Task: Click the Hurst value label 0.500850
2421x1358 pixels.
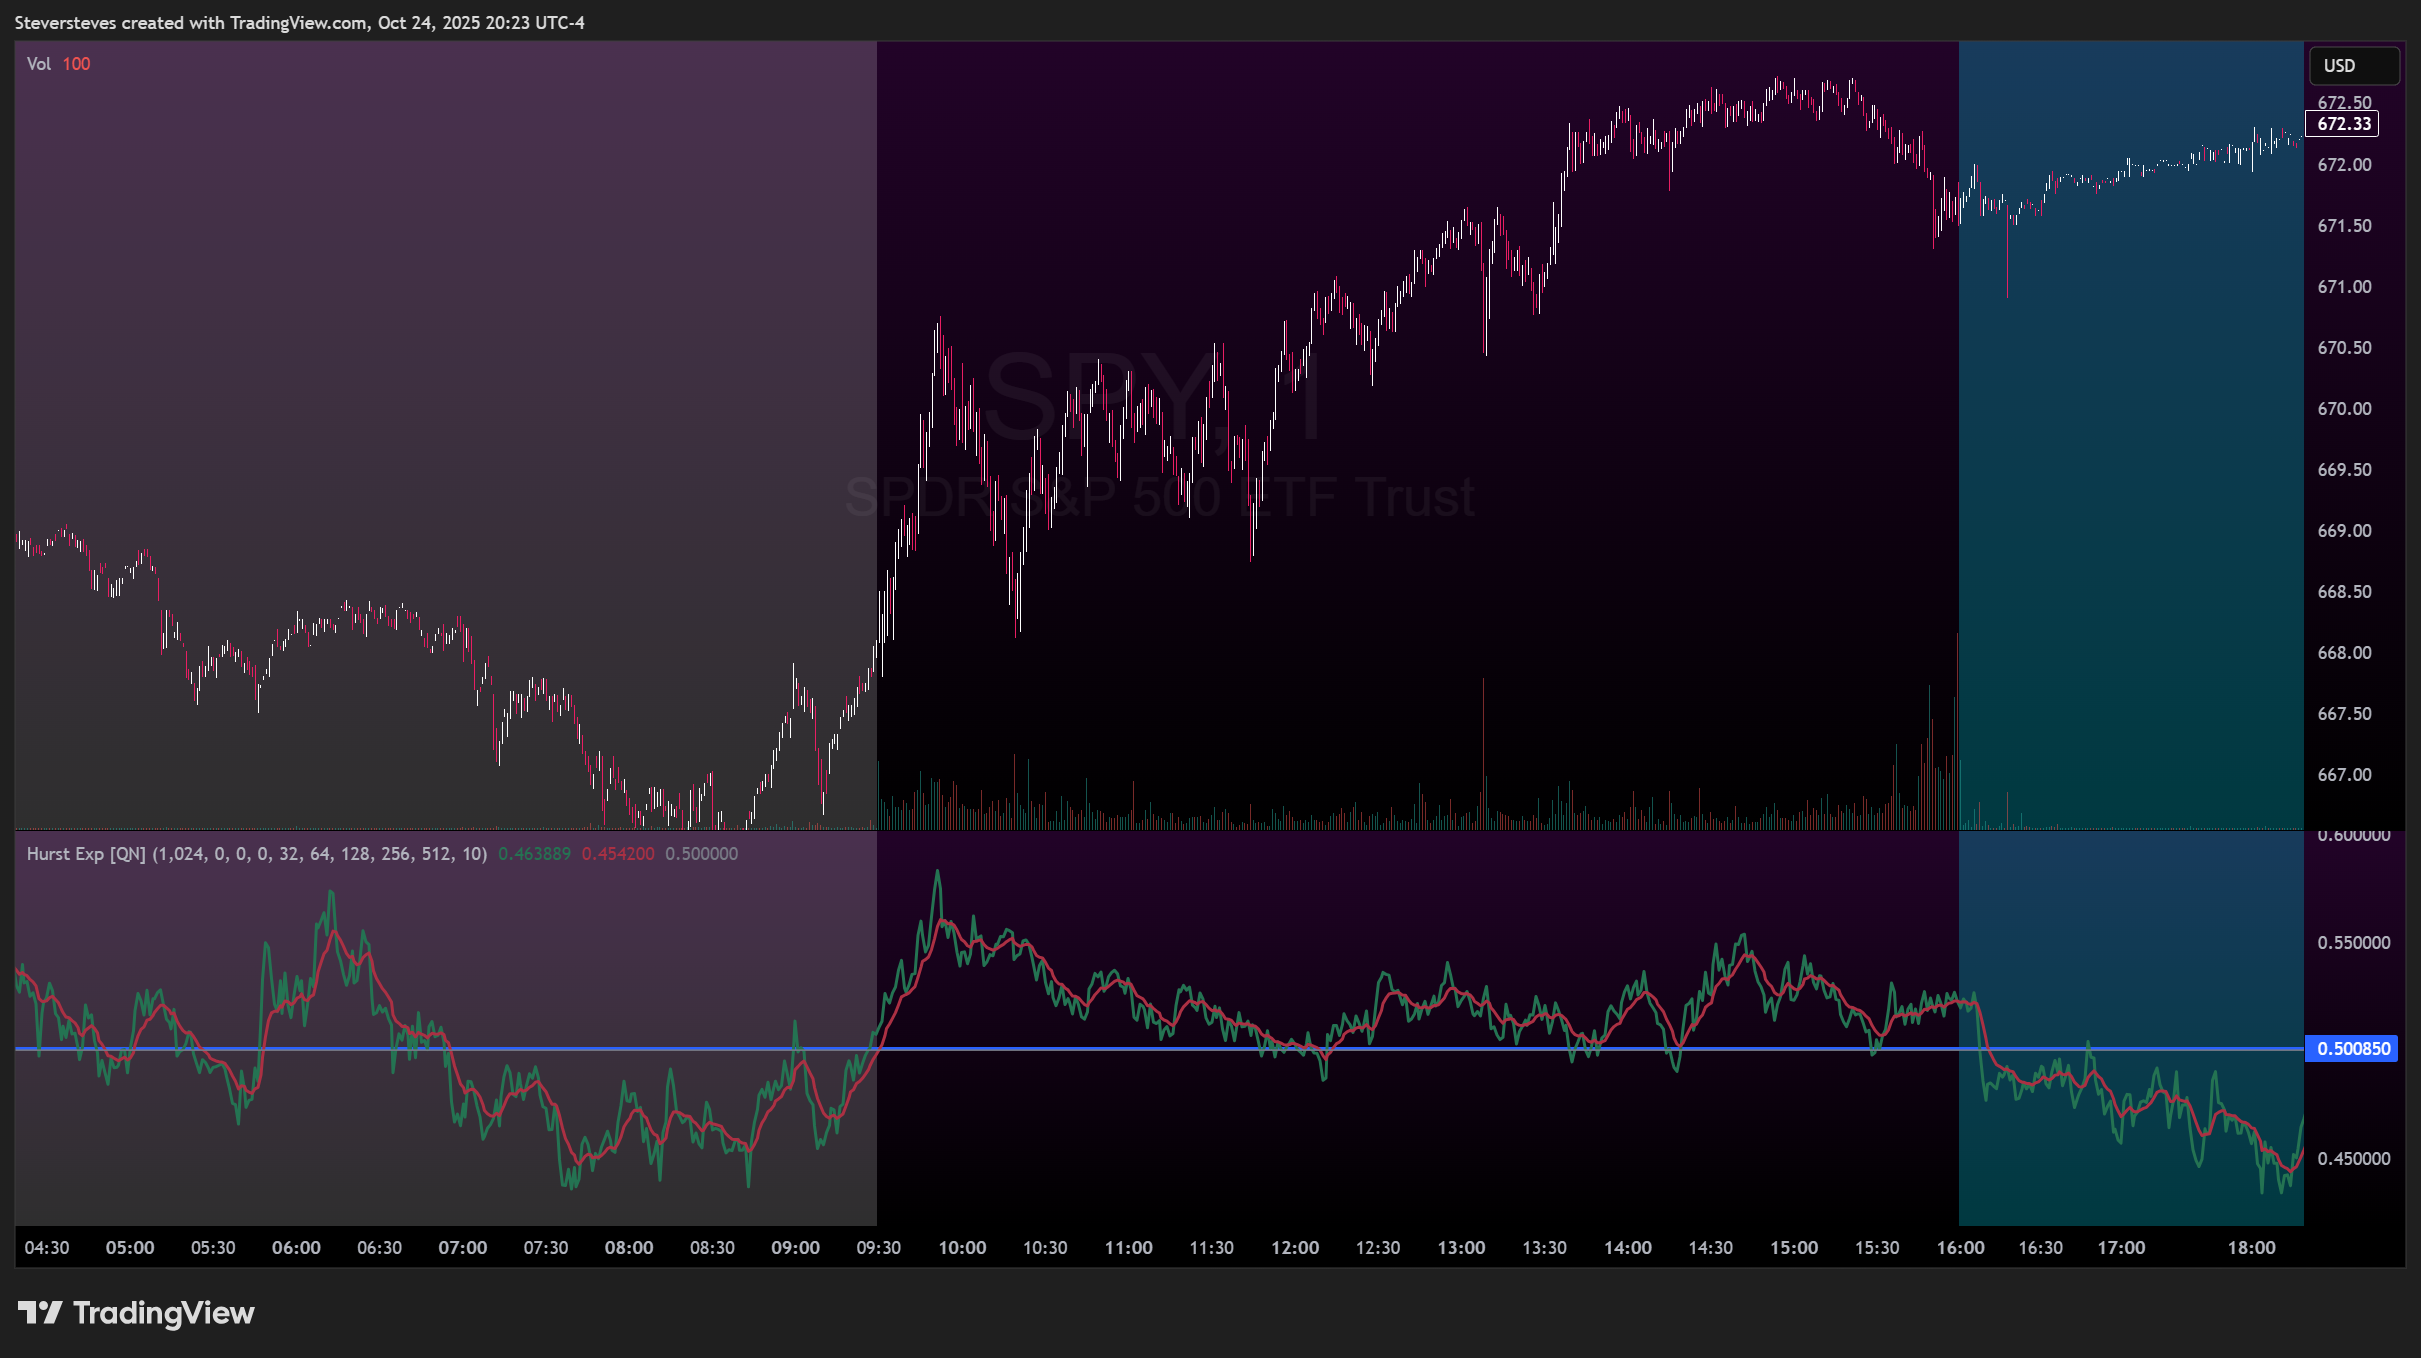Action: tap(2351, 1048)
